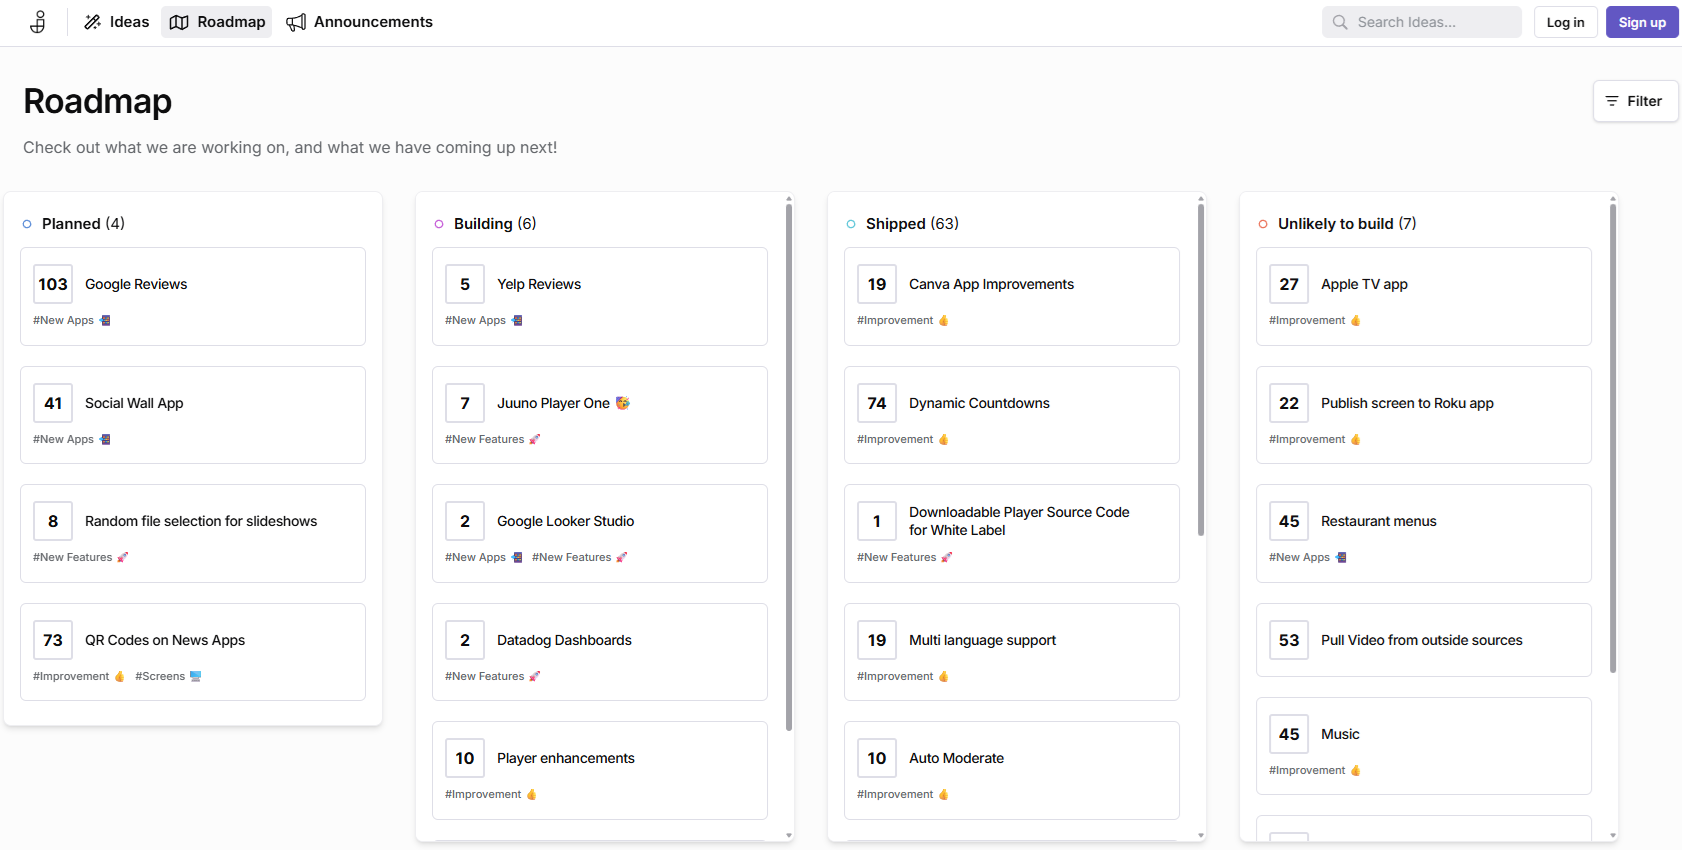Image resolution: width=1682 pixels, height=850 pixels.
Task: Click vote count 45 on Music
Action: 1289,734
